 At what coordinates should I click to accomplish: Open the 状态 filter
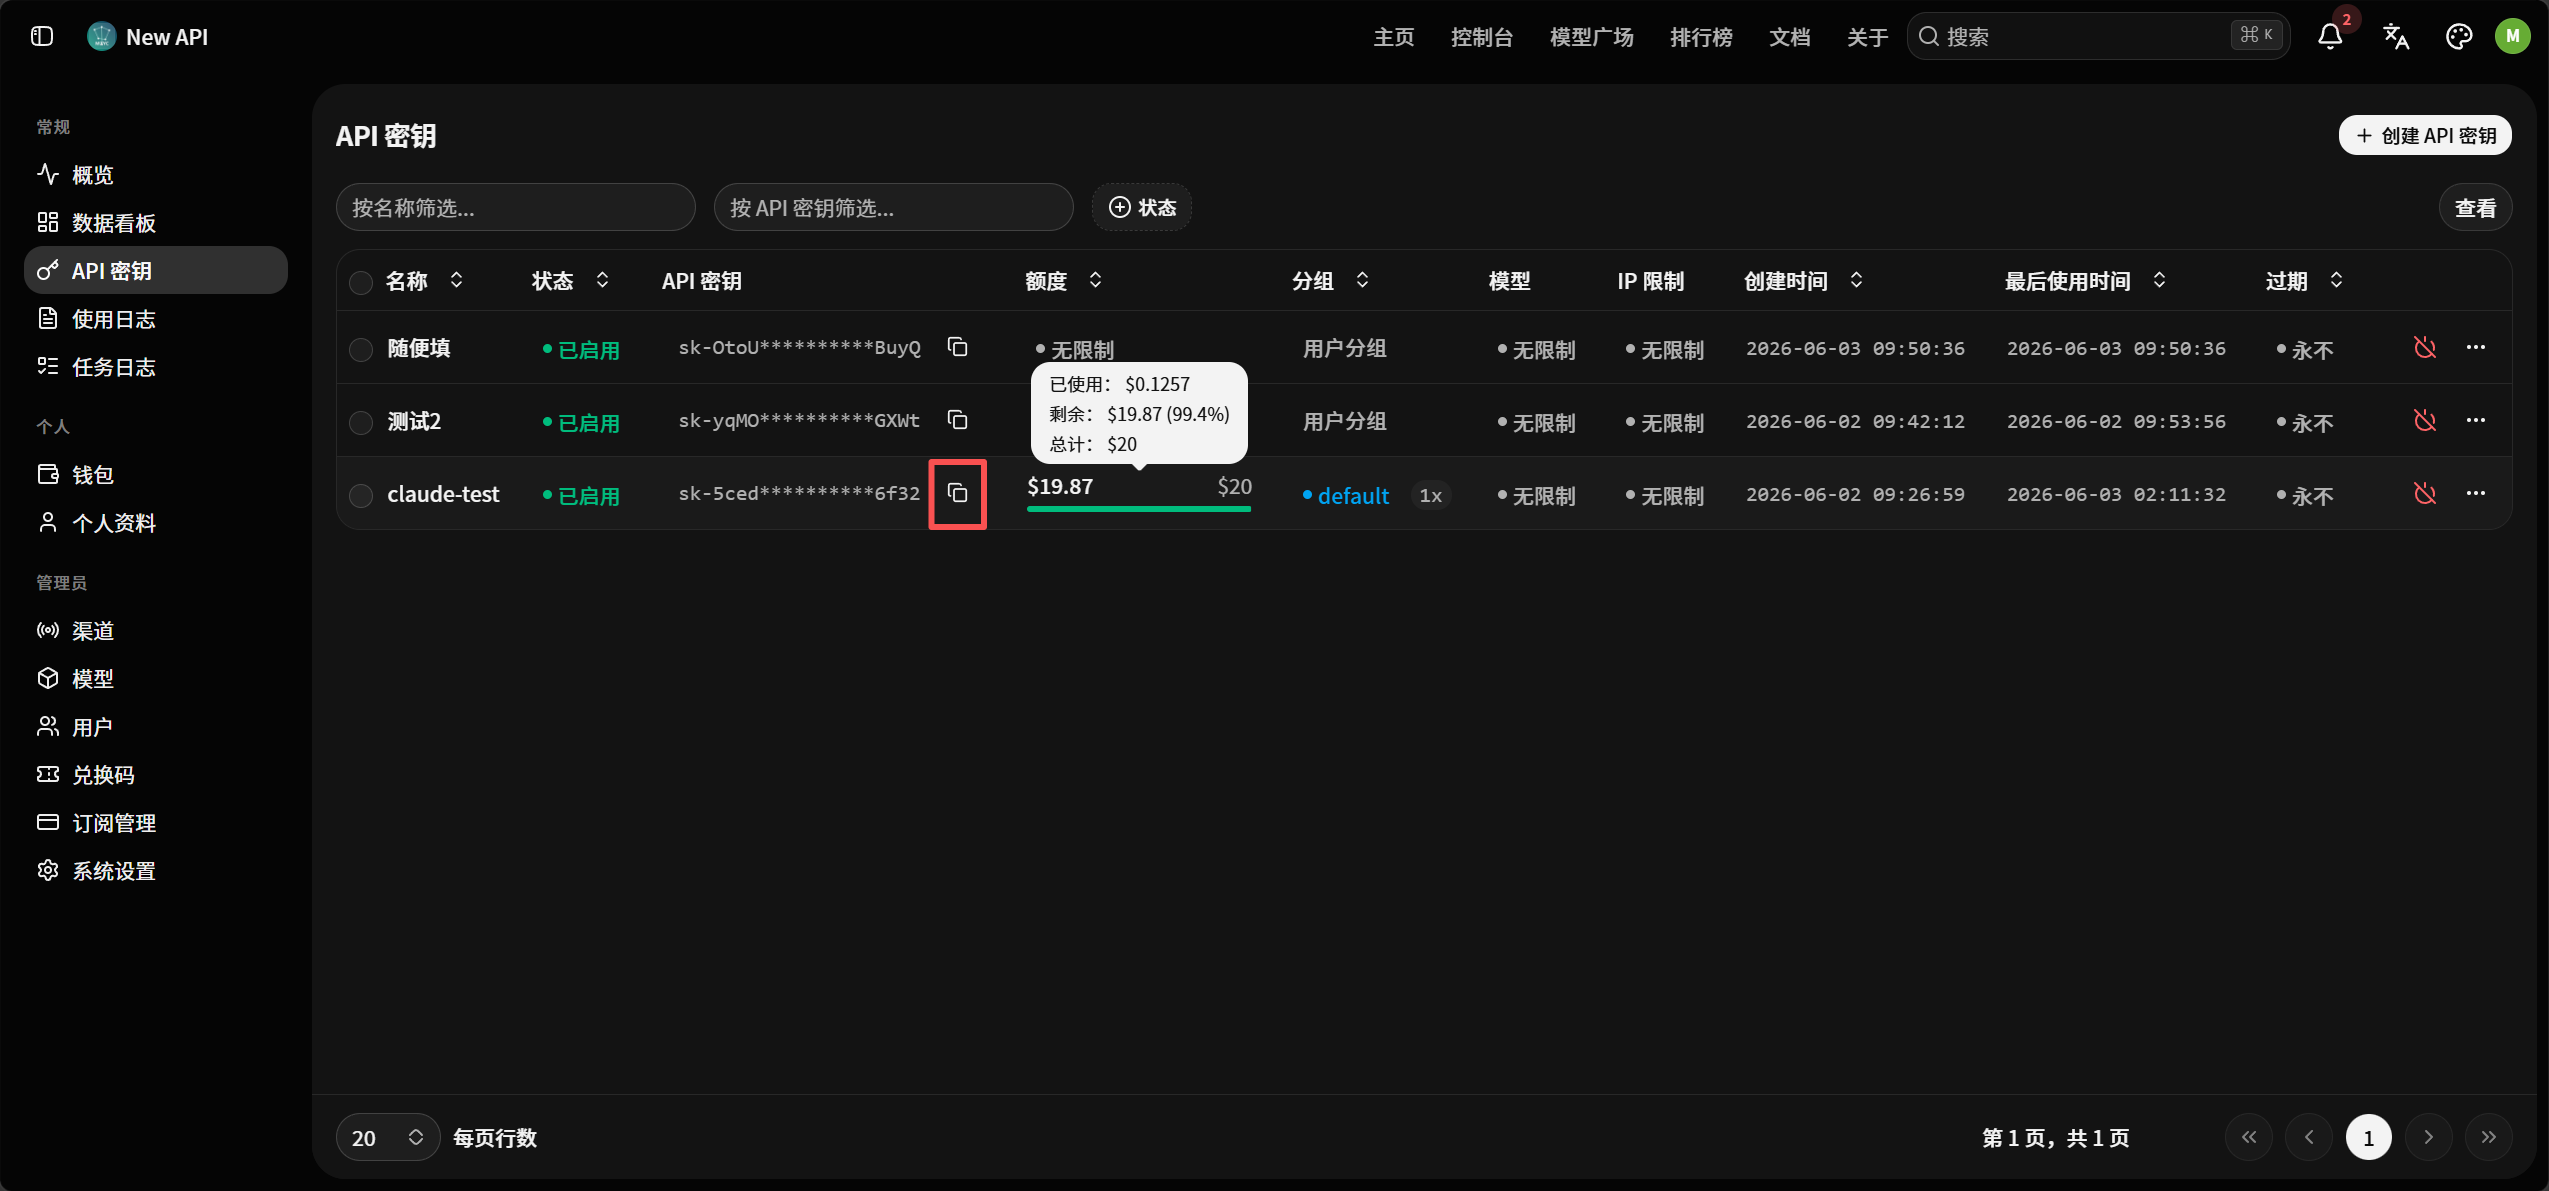pos(1142,207)
